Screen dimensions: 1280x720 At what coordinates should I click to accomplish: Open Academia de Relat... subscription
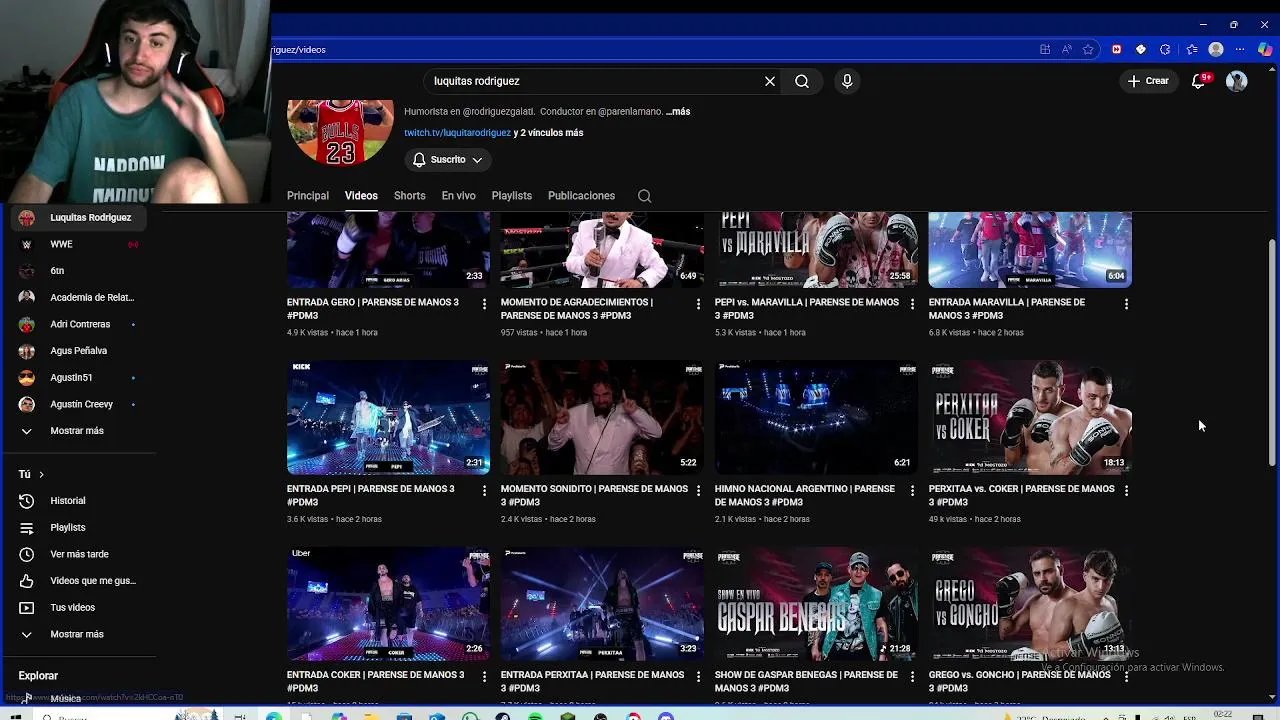pos(78,298)
